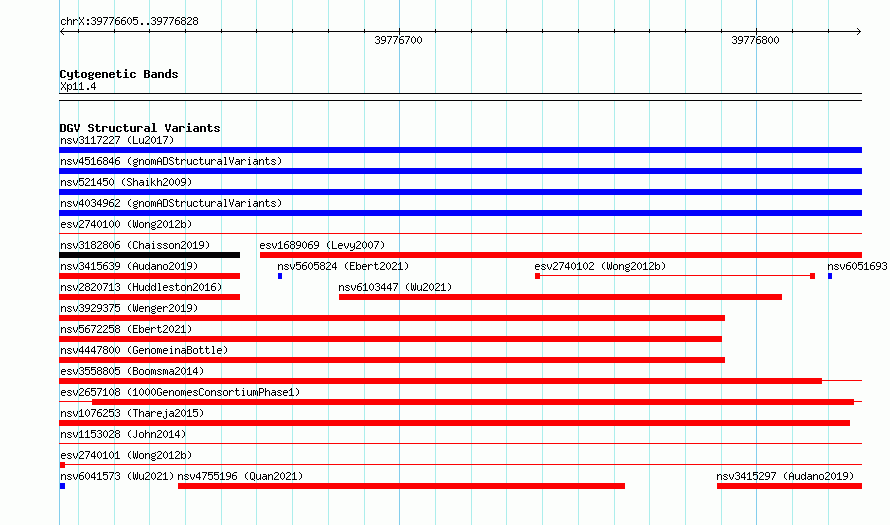Click the red bar under nsv4447800
890x525 pixels.
(x=392, y=360)
